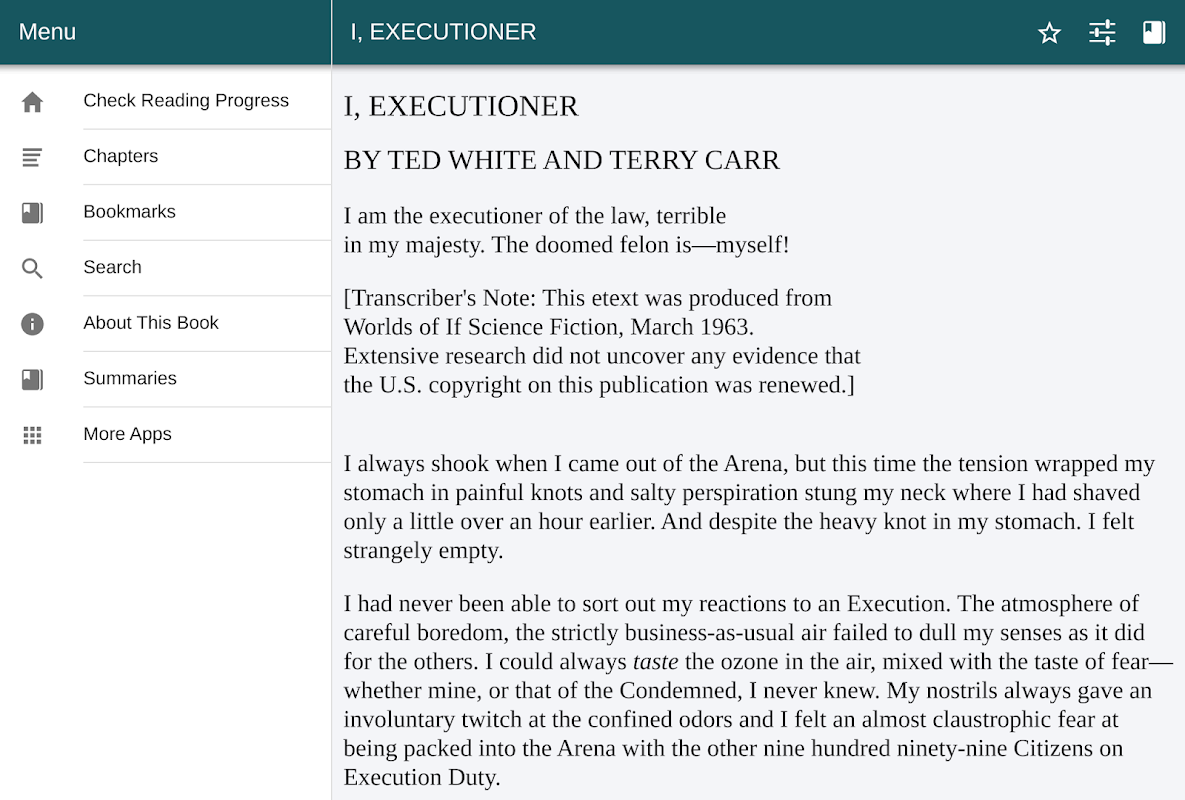
Task: Open reading settings sliders icon
Action: click(x=1102, y=33)
